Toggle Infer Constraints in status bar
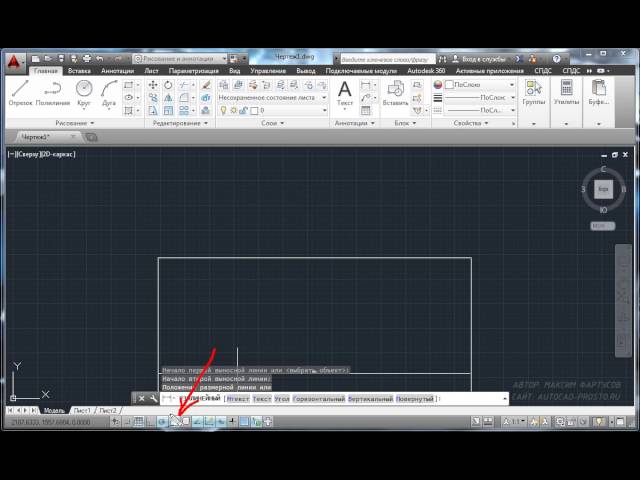 pyautogui.click(x=116, y=422)
